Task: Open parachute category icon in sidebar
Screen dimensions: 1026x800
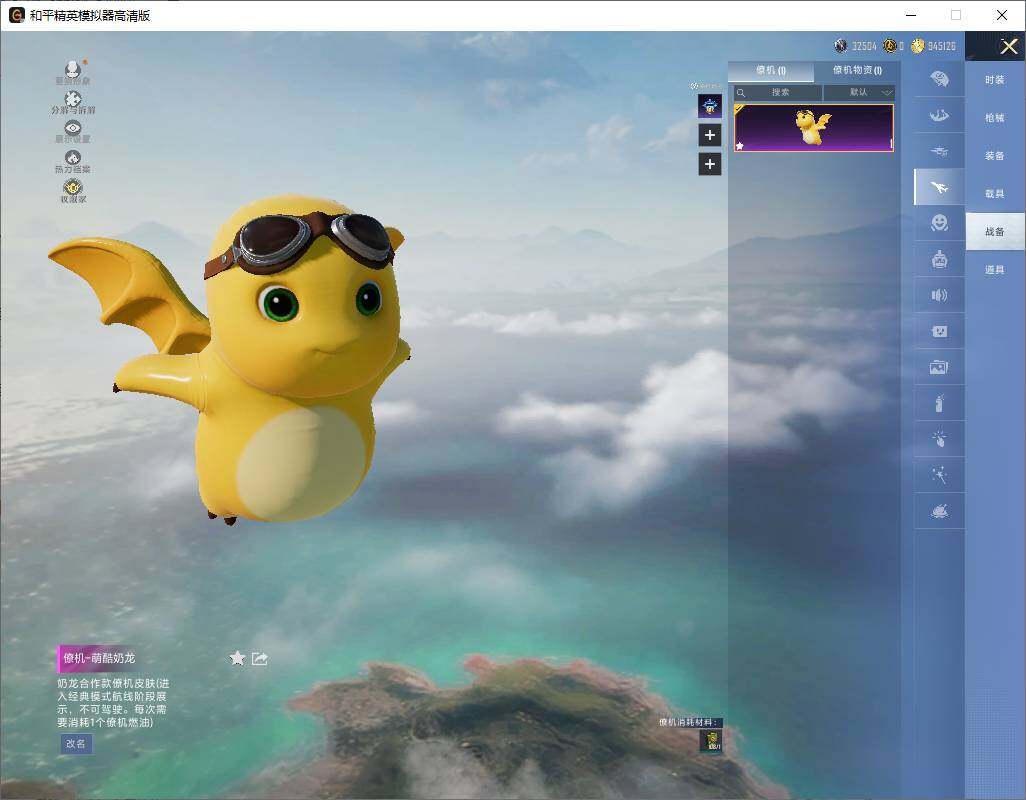Action: (x=939, y=79)
